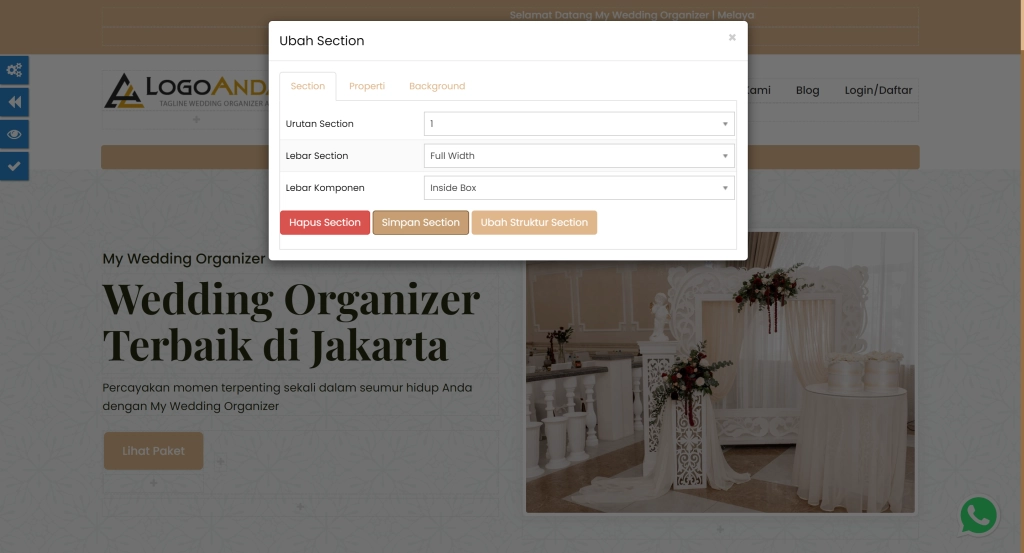This screenshot has width=1024, height=553.
Task: Click plus icon beside Lihat Paket button
Action: coord(220,462)
